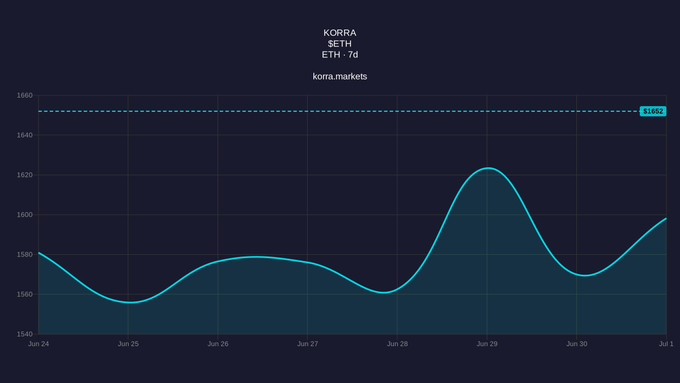Click the 1620 y-axis label
Viewport: 680px width, 383px height.
[x=25, y=175]
